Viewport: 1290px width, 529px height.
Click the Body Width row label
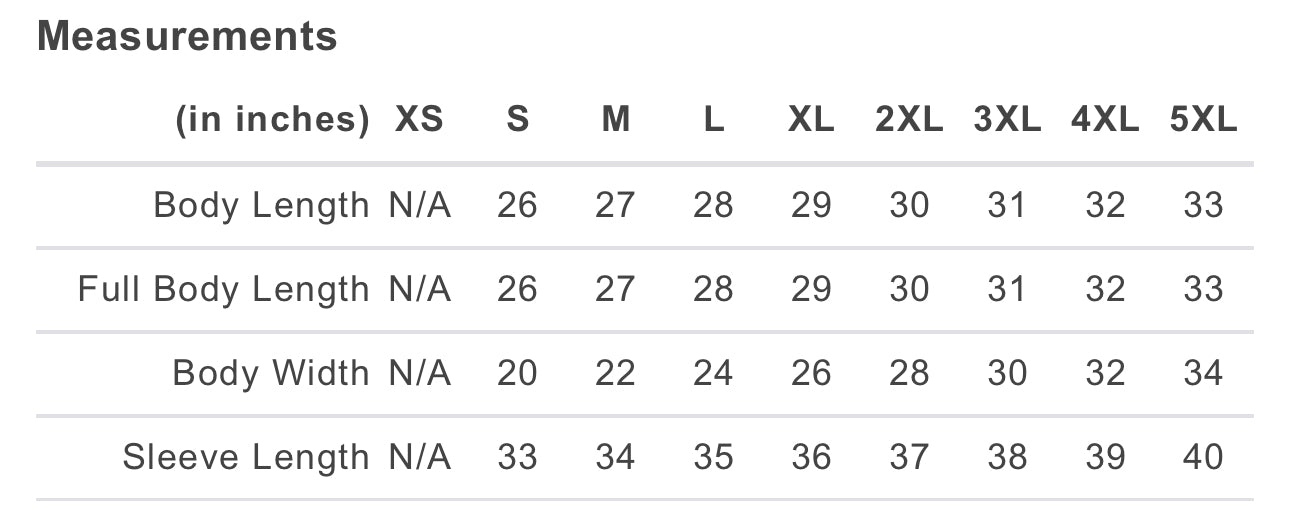pyautogui.click(x=271, y=373)
